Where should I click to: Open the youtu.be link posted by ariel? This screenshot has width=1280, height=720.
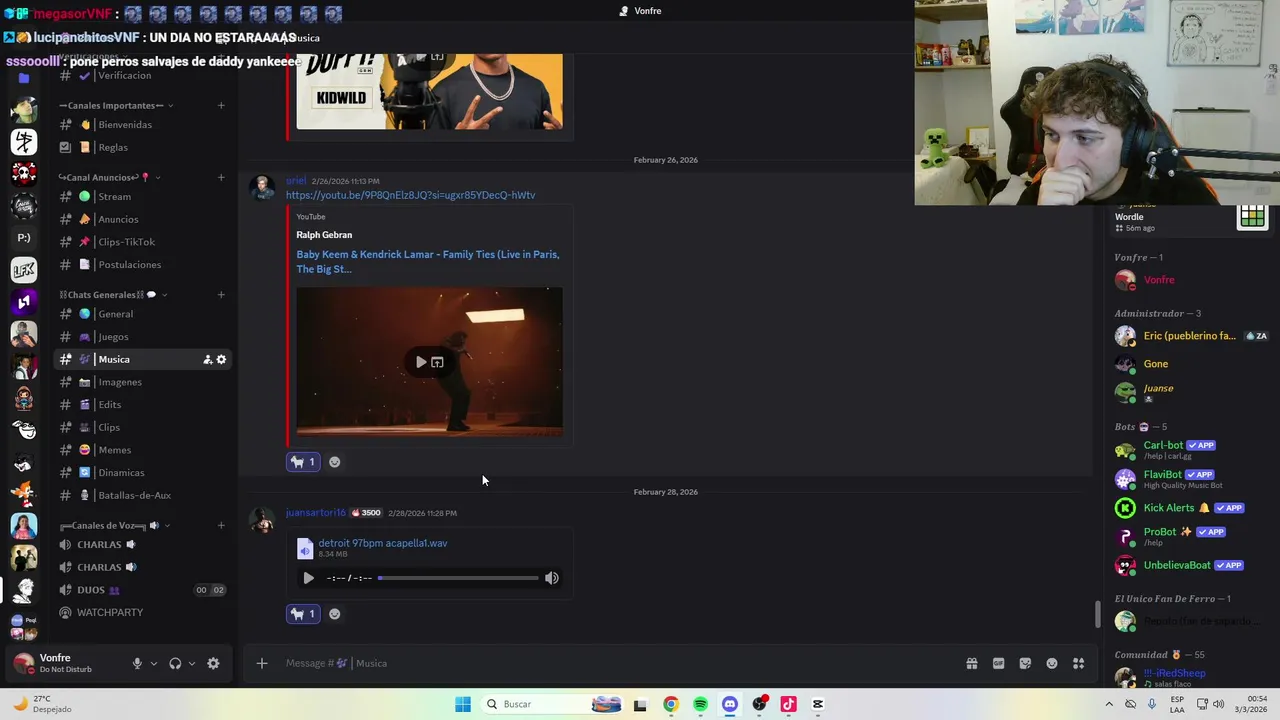click(x=410, y=195)
